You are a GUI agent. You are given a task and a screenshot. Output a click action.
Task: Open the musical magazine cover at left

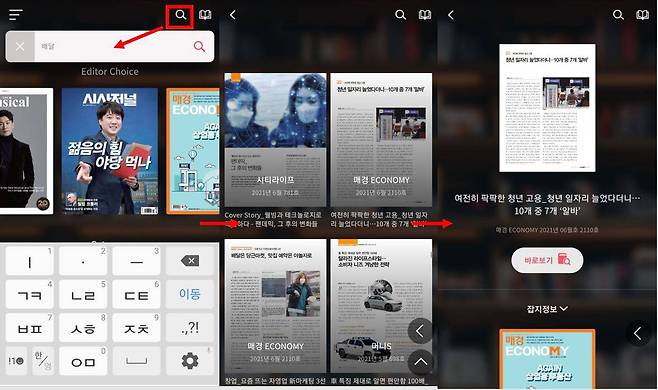pyautogui.click(x=26, y=151)
